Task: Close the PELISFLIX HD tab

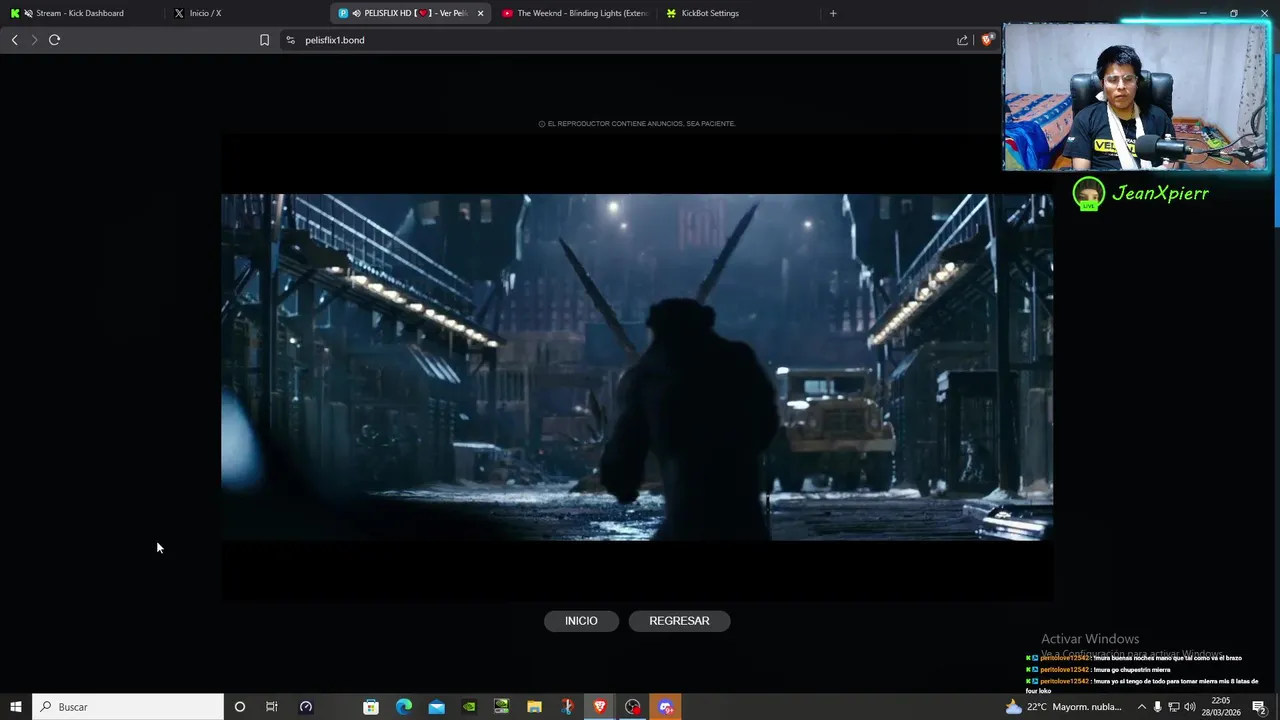Action: 480,13
